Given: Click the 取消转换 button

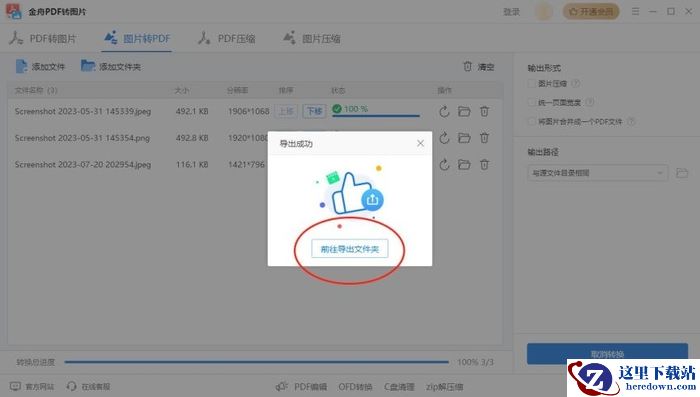Looking at the screenshot, I should point(607,354).
